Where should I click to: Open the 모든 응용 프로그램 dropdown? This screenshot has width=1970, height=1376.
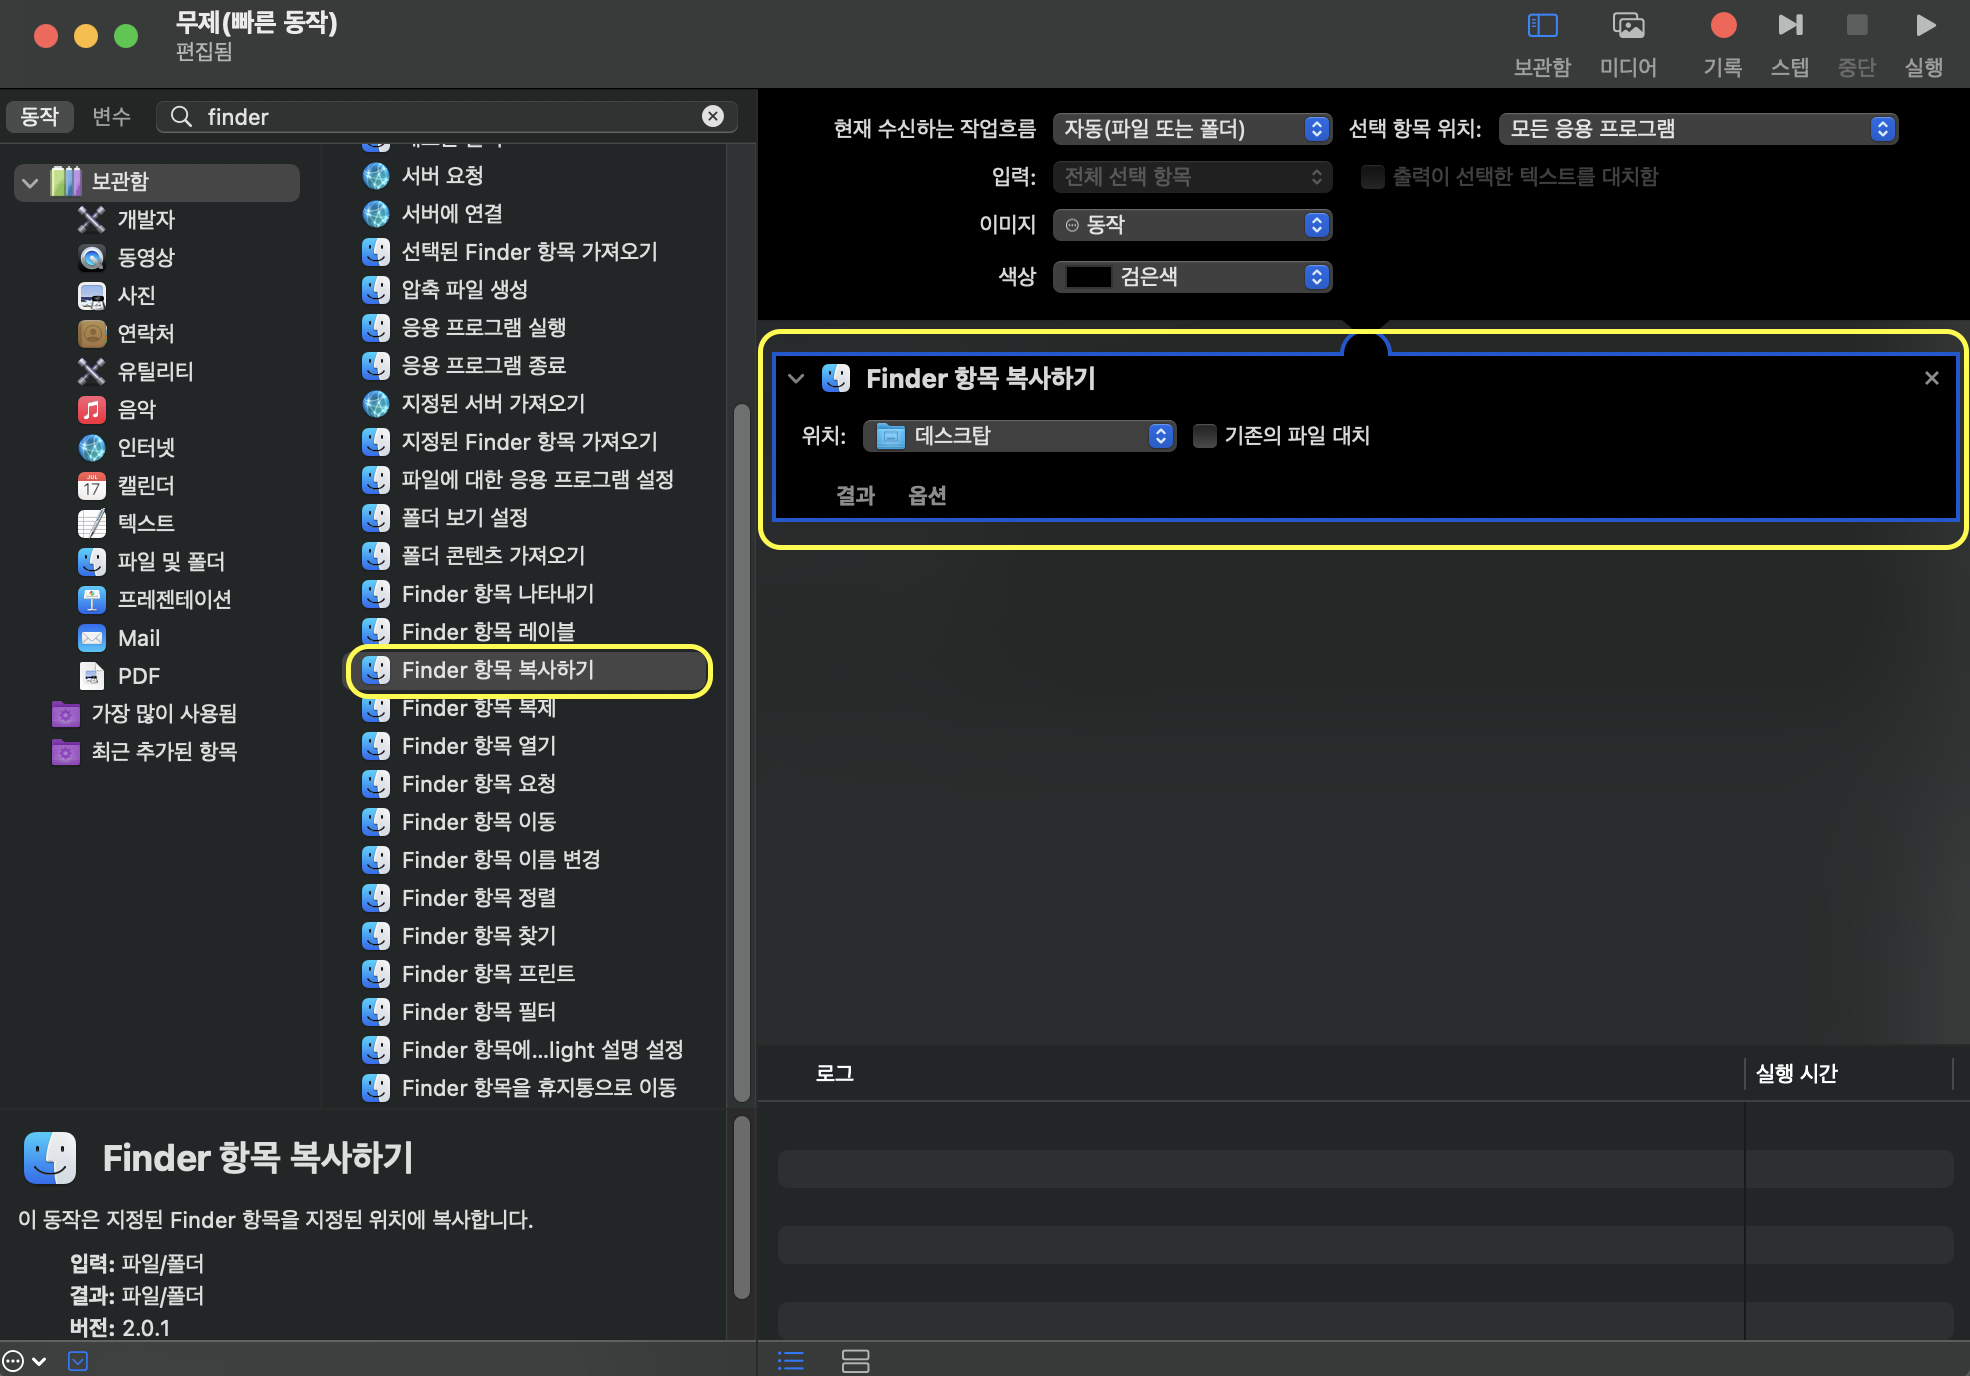click(x=1697, y=129)
